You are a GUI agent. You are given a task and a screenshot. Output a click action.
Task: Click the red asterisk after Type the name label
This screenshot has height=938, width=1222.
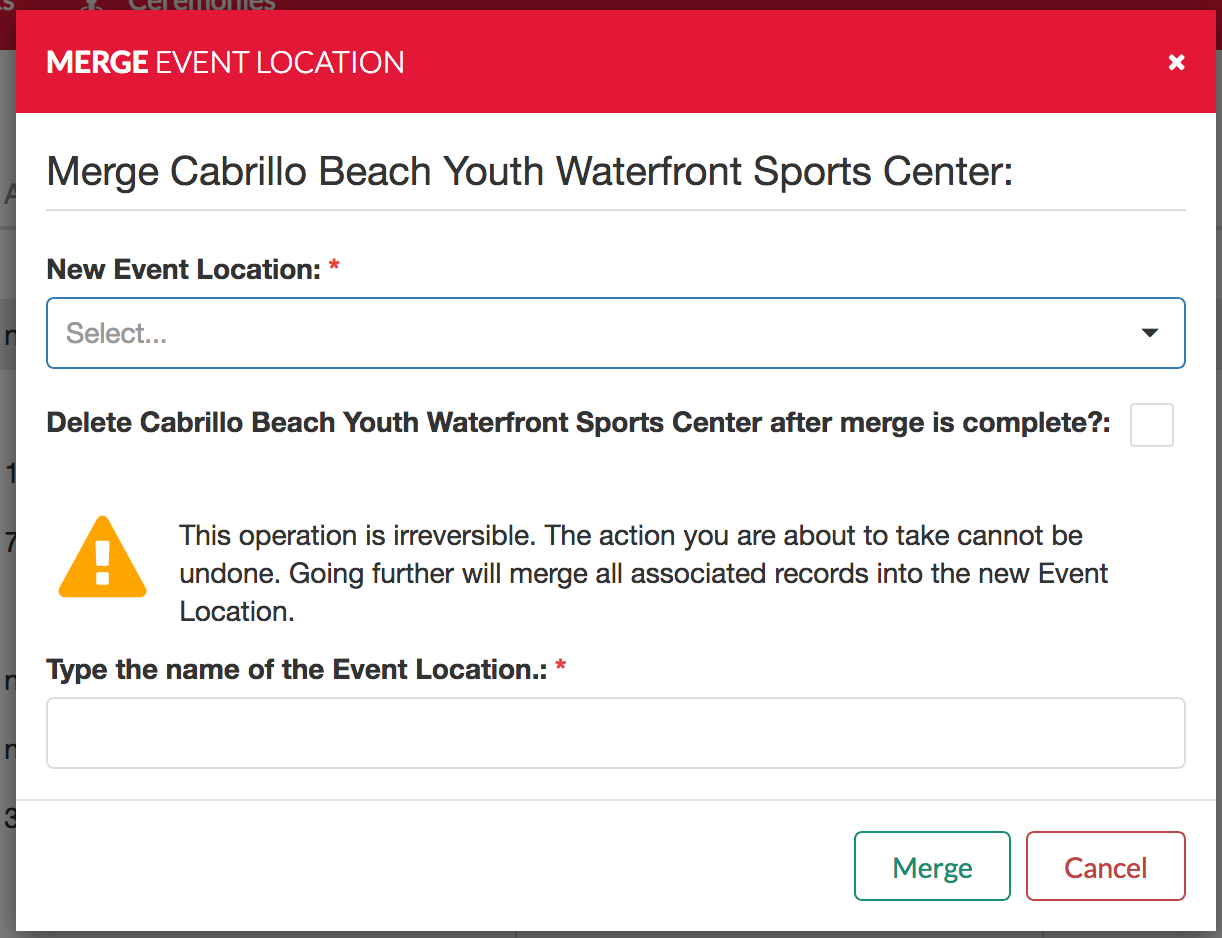(560, 667)
